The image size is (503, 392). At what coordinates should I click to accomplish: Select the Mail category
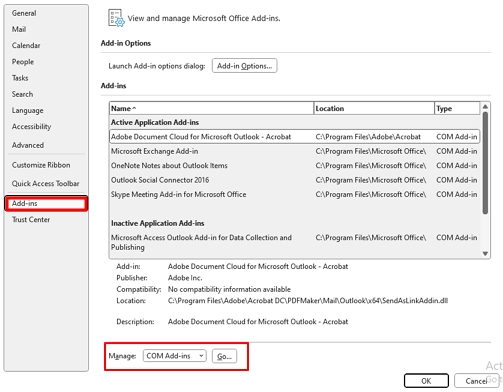pos(19,29)
